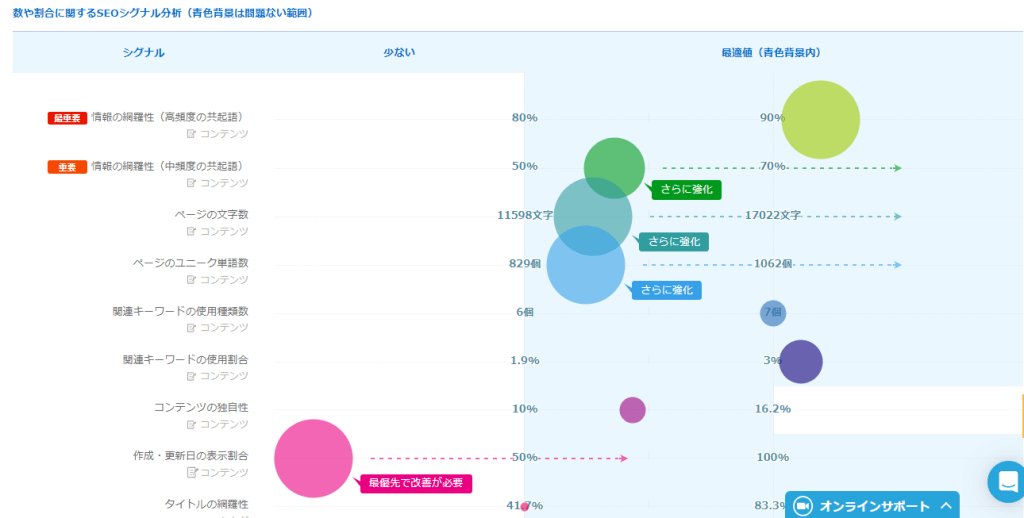Select the orange 重要 badge
This screenshot has width=1024, height=518.
68,167
